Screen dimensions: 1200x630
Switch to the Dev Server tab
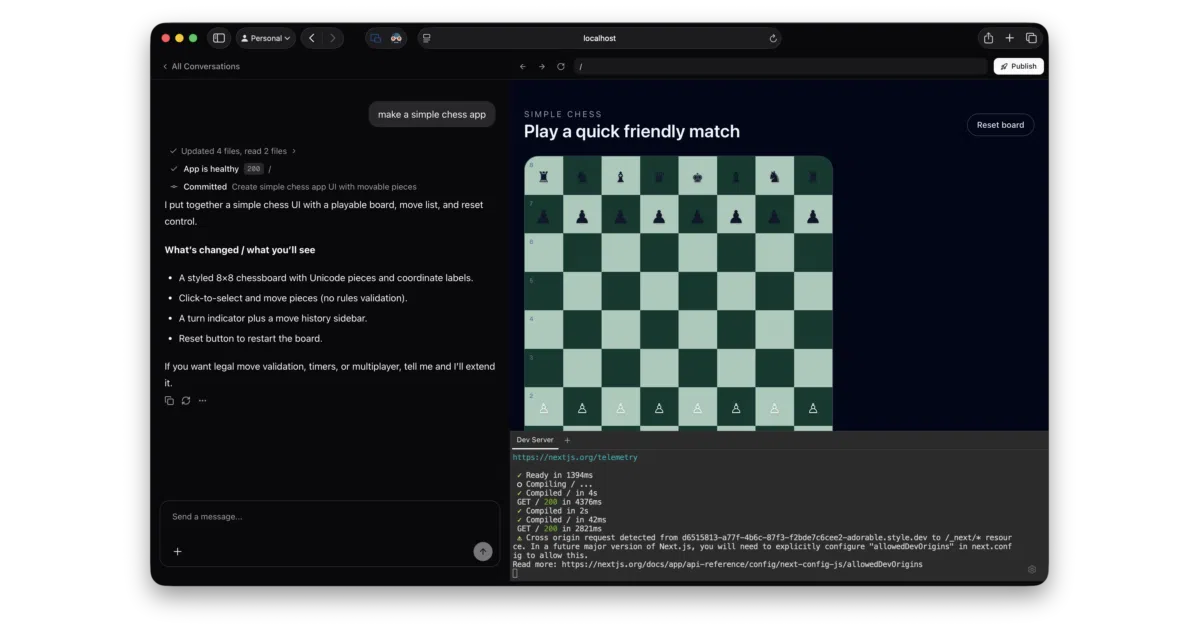[535, 440]
